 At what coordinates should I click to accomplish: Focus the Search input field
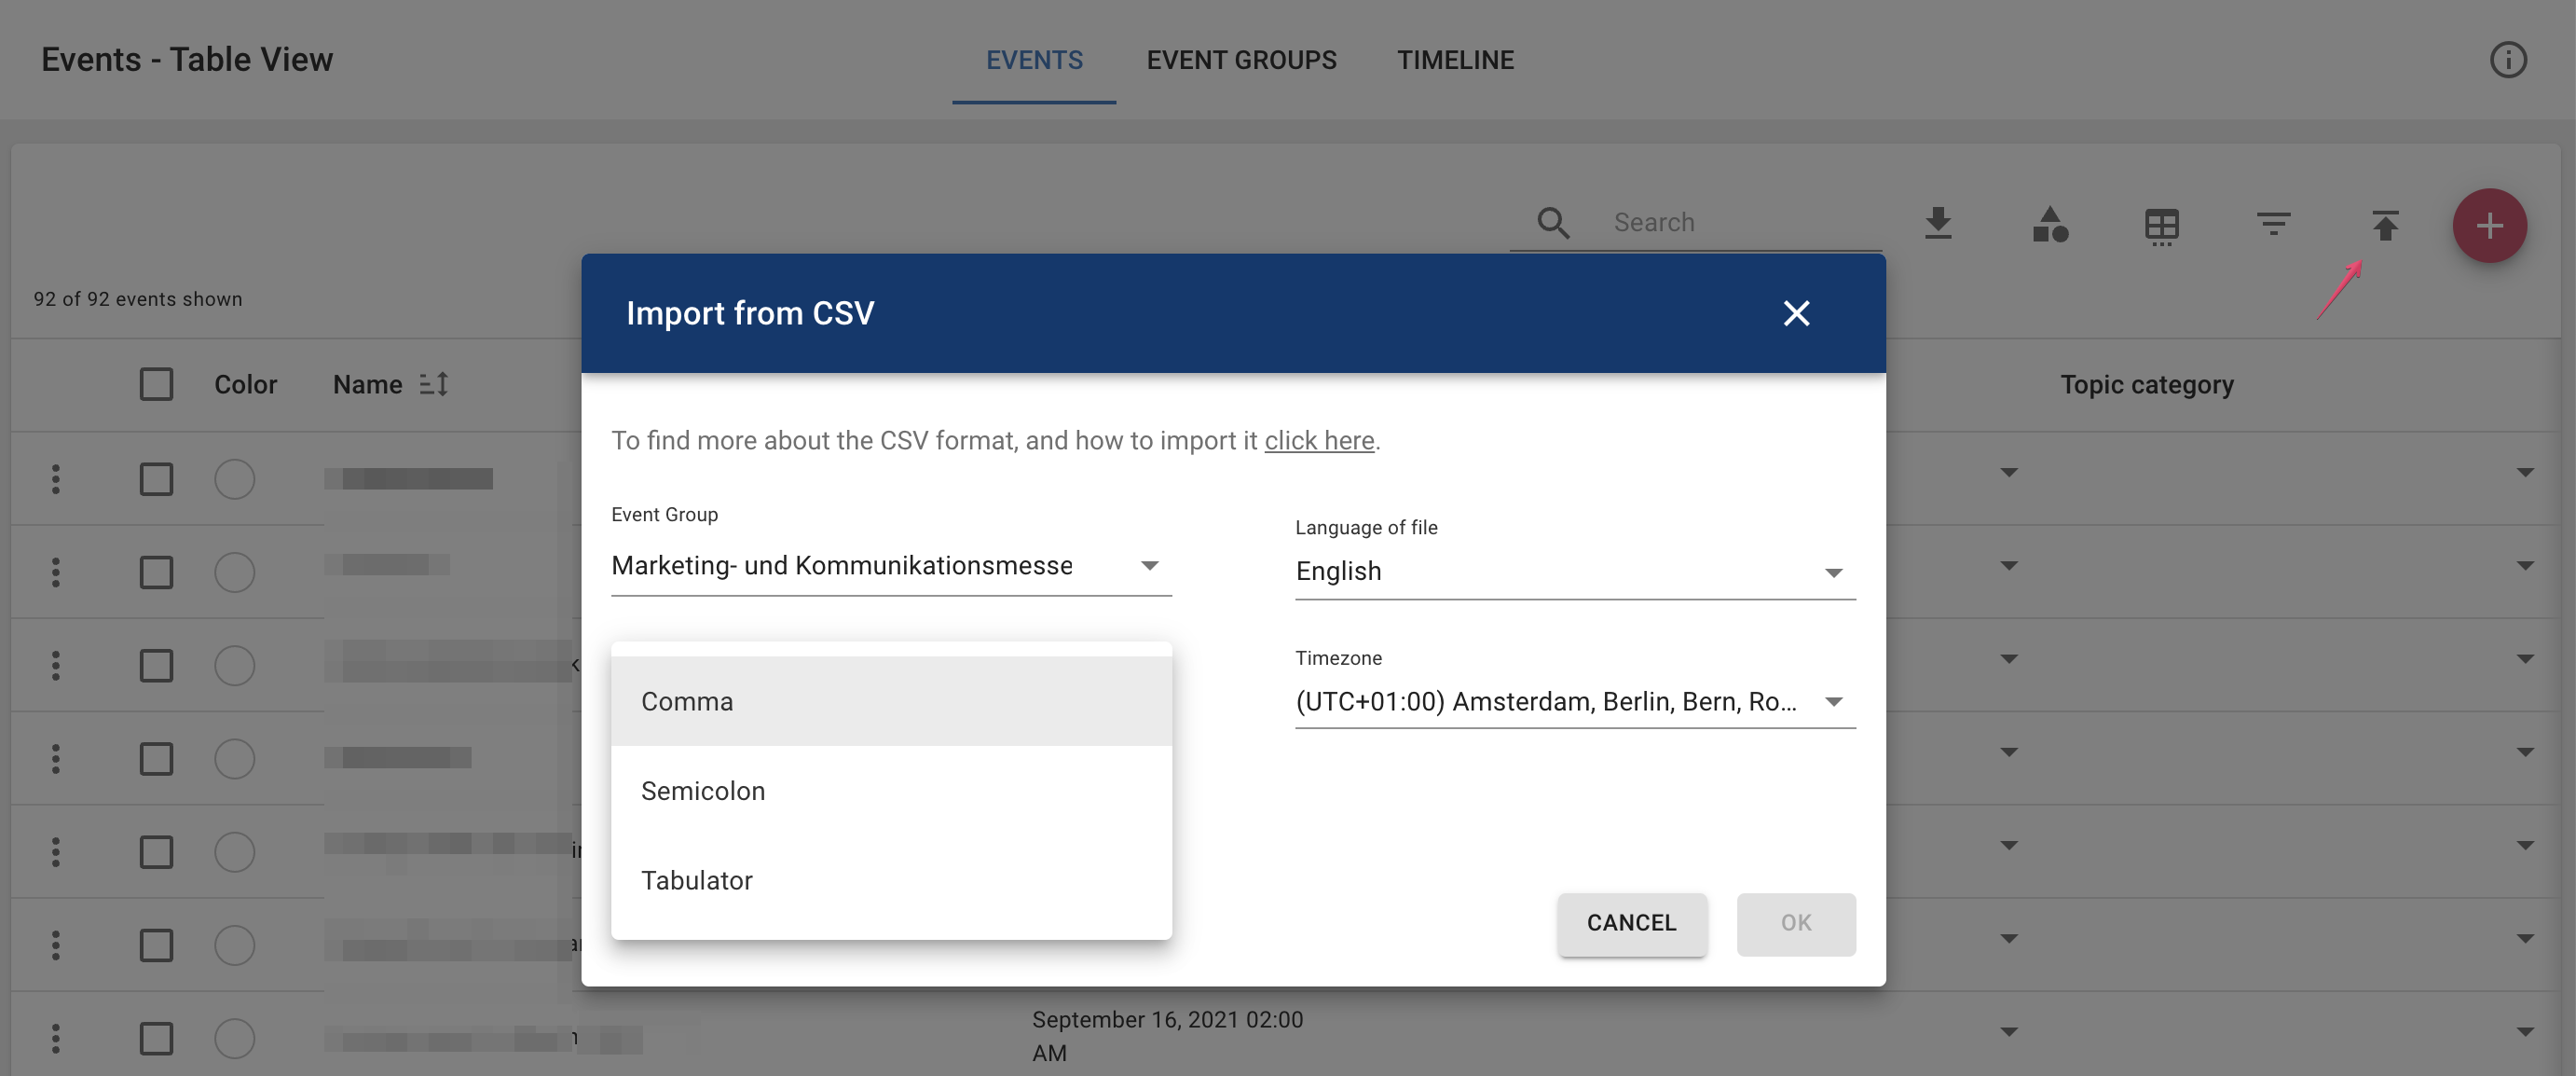tap(1745, 222)
